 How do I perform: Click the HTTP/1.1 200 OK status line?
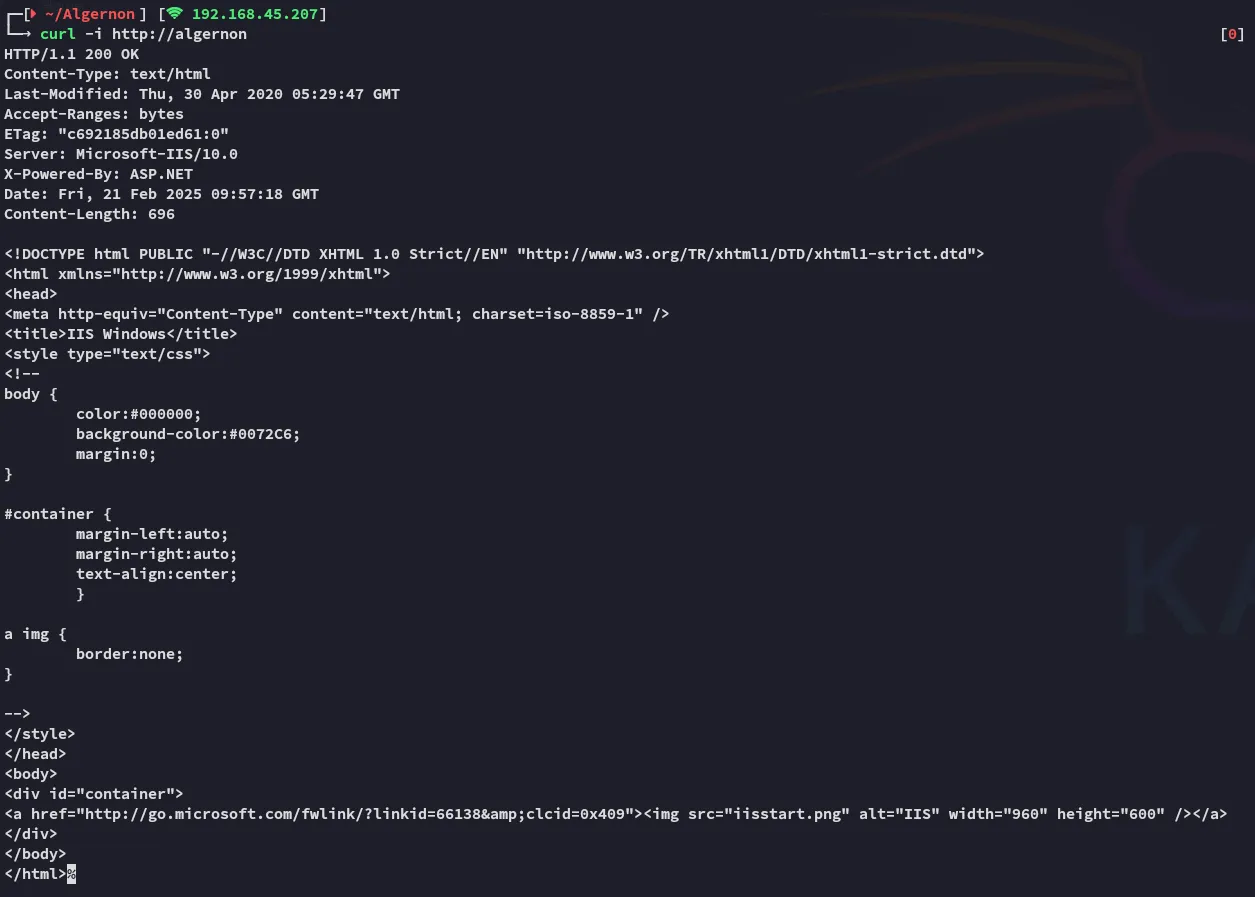(72, 54)
